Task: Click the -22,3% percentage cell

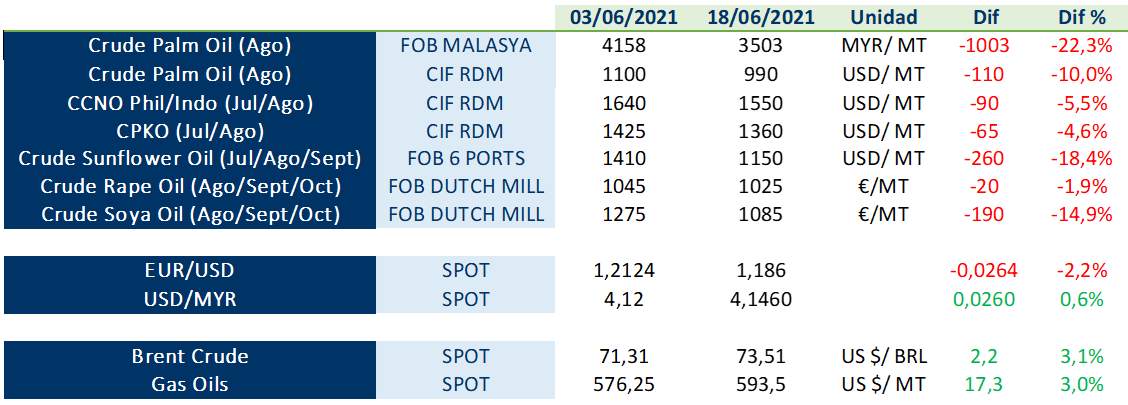Action: [1081, 46]
